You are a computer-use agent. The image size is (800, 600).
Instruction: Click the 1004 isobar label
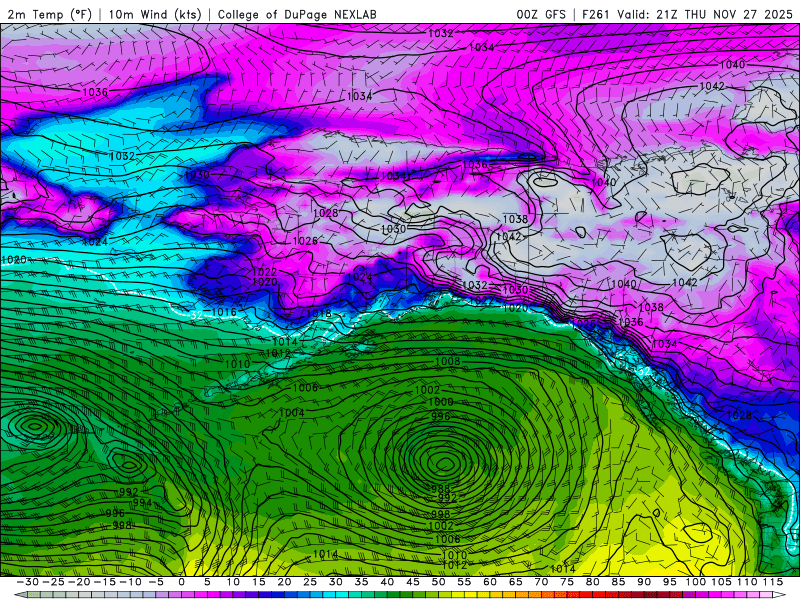click(x=292, y=412)
